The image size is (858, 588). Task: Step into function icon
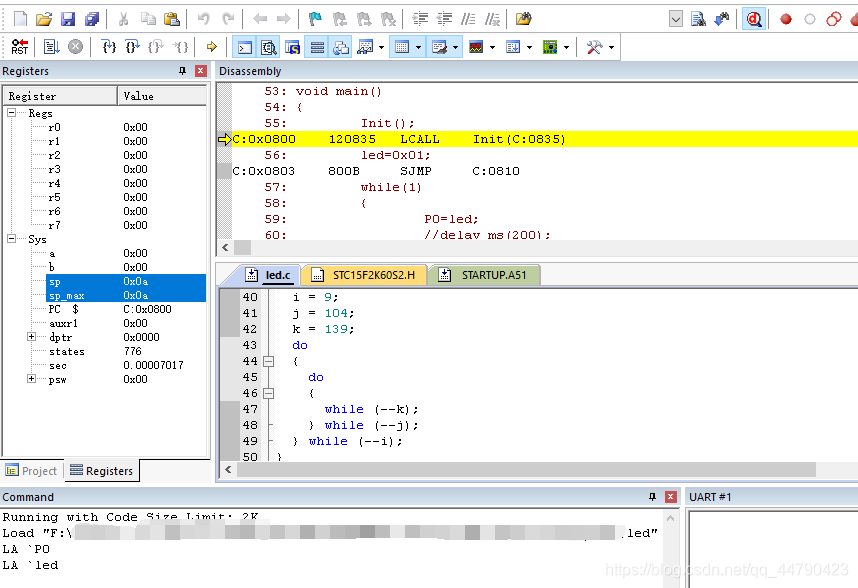(109, 47)
